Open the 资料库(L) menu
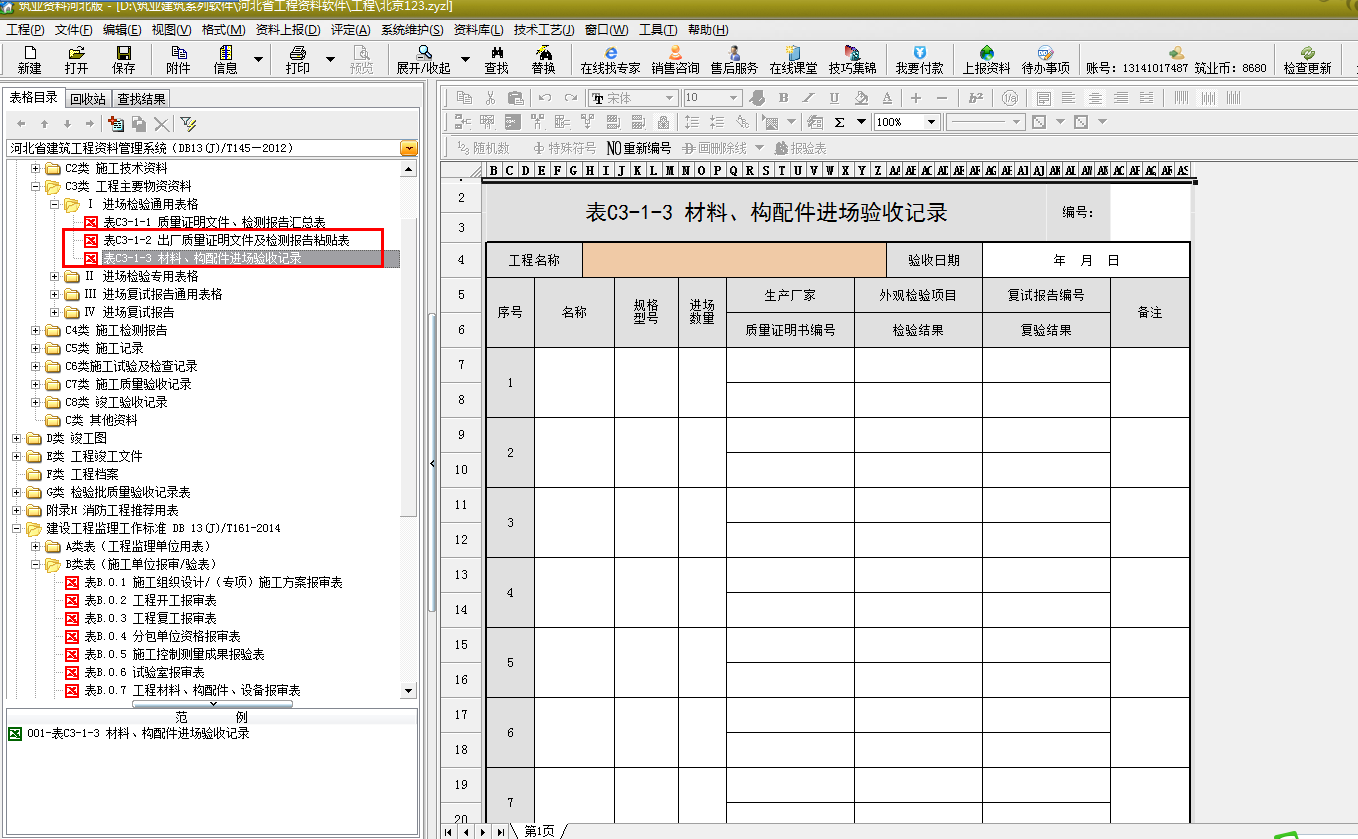Image resolution: width=1358 pixels, height=839 pixels. click(478, 30)
